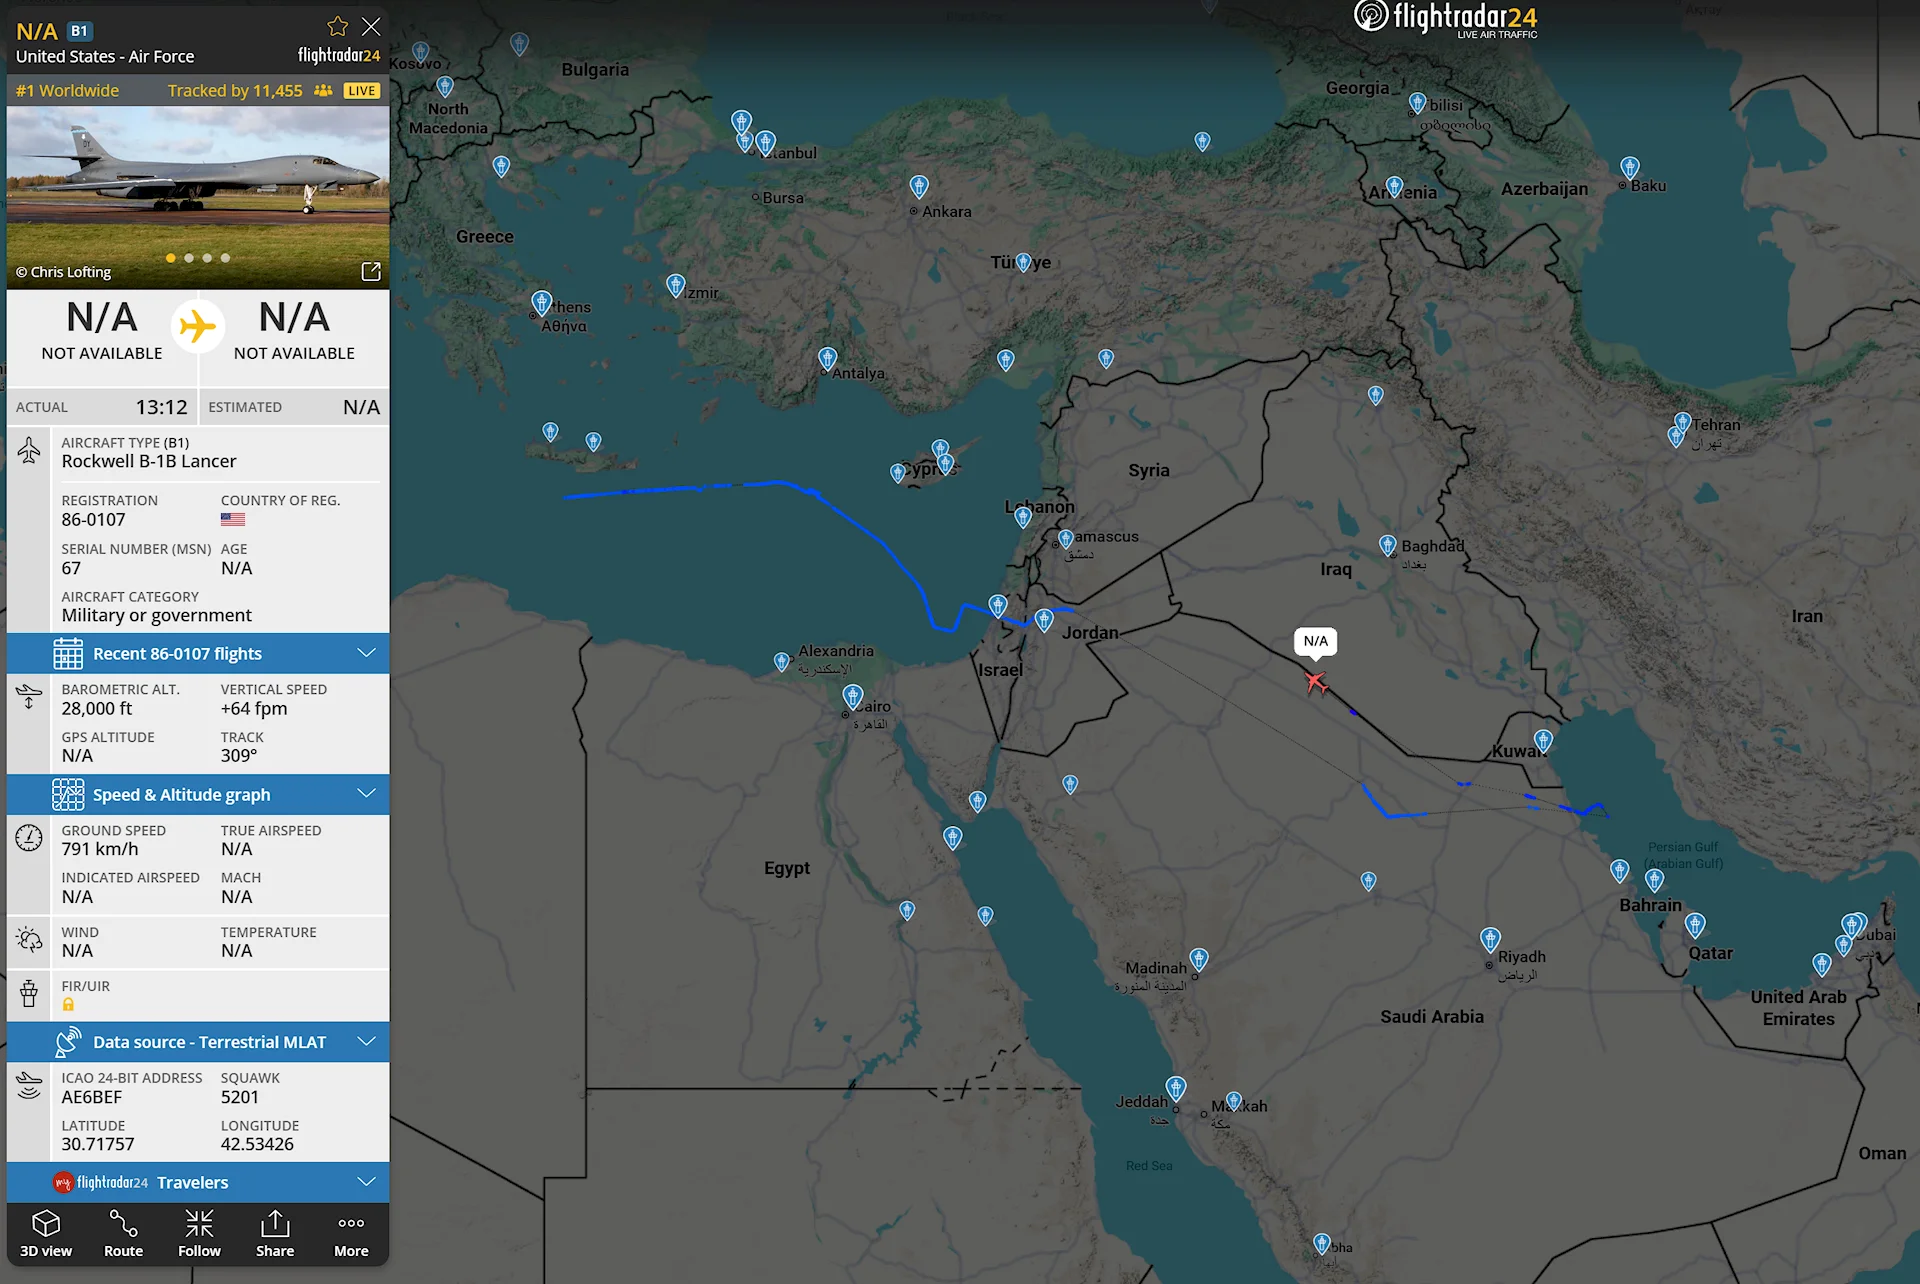Screen dimensions: 1920x1284
Task: Click the Riyadh airport marker
Action: (1490, 939)
